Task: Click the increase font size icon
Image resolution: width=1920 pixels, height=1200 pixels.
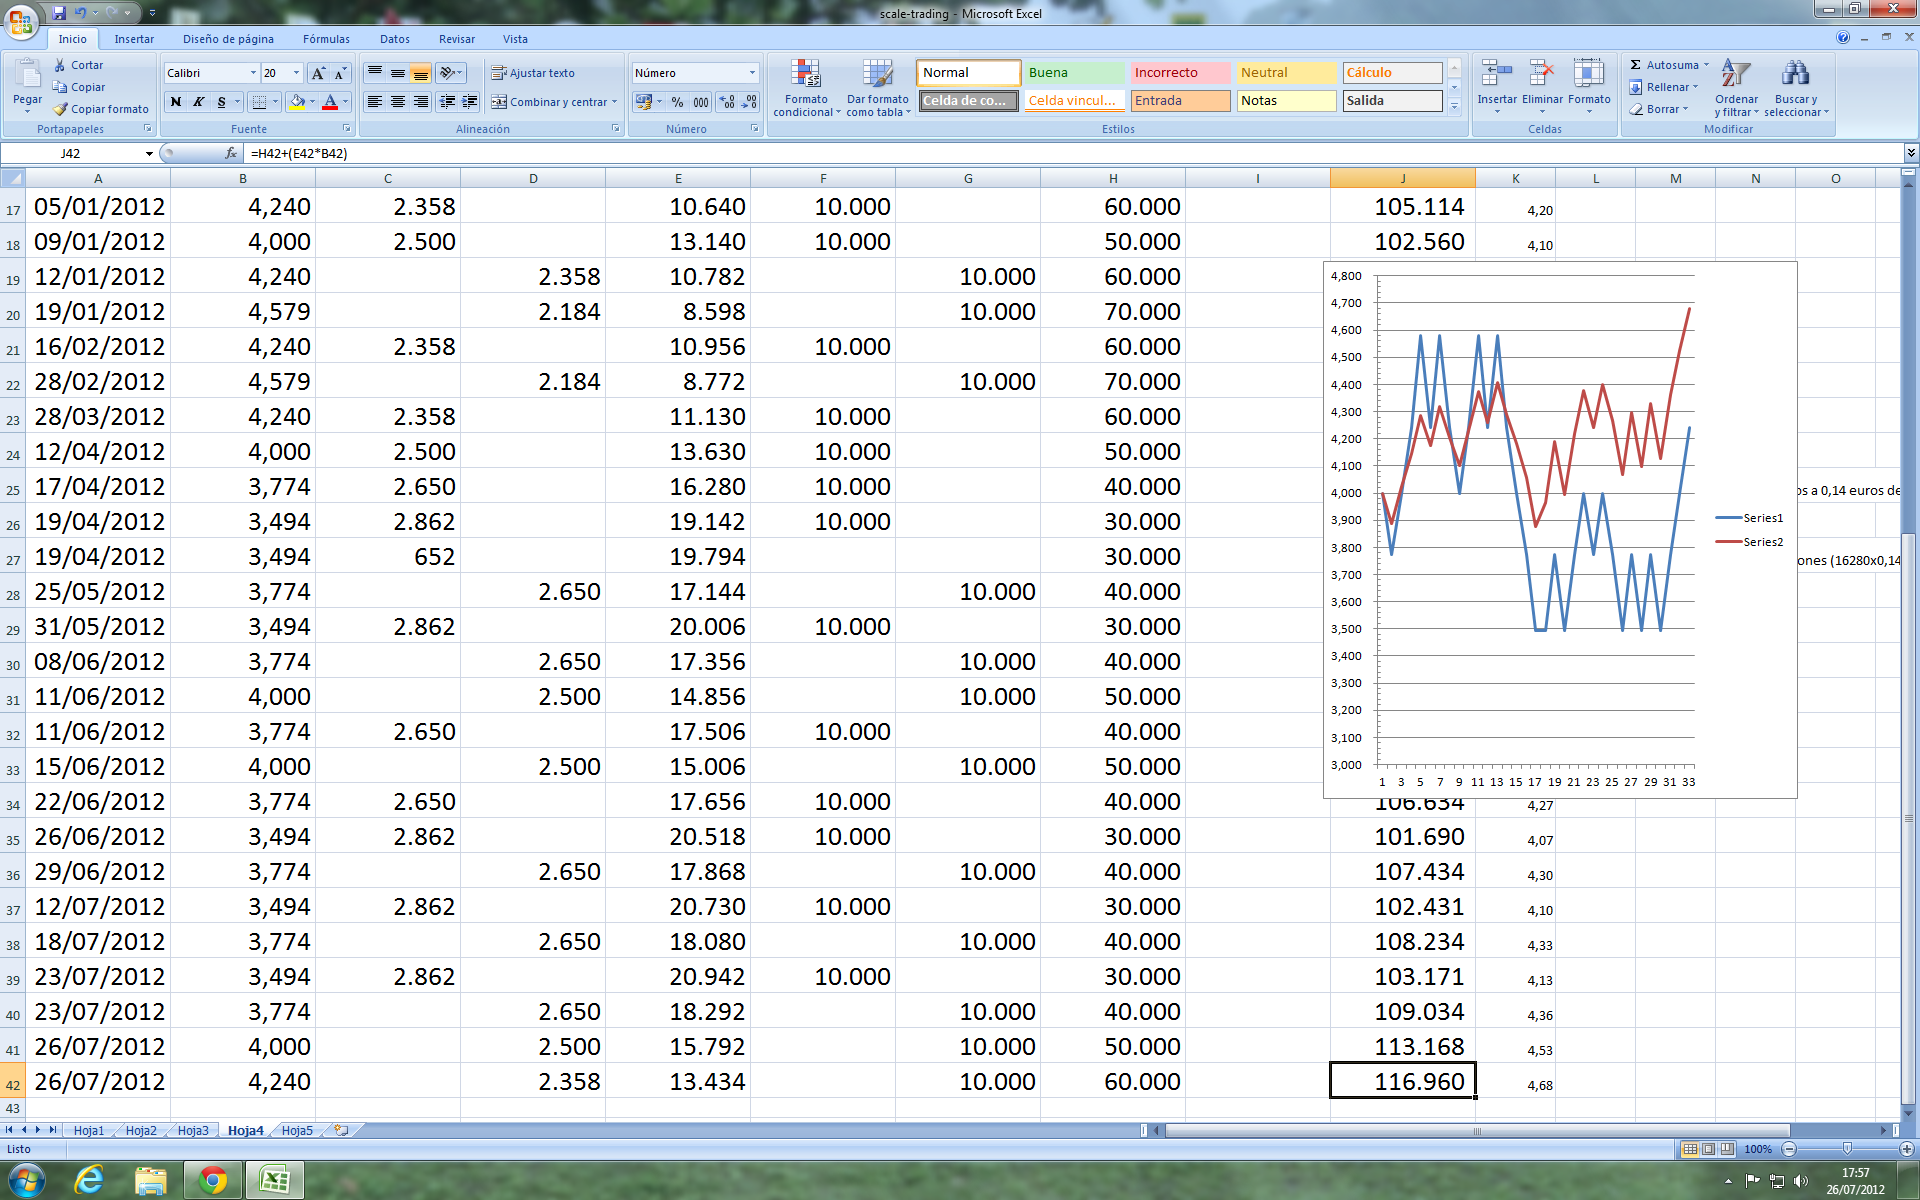Action: [318, 73]
